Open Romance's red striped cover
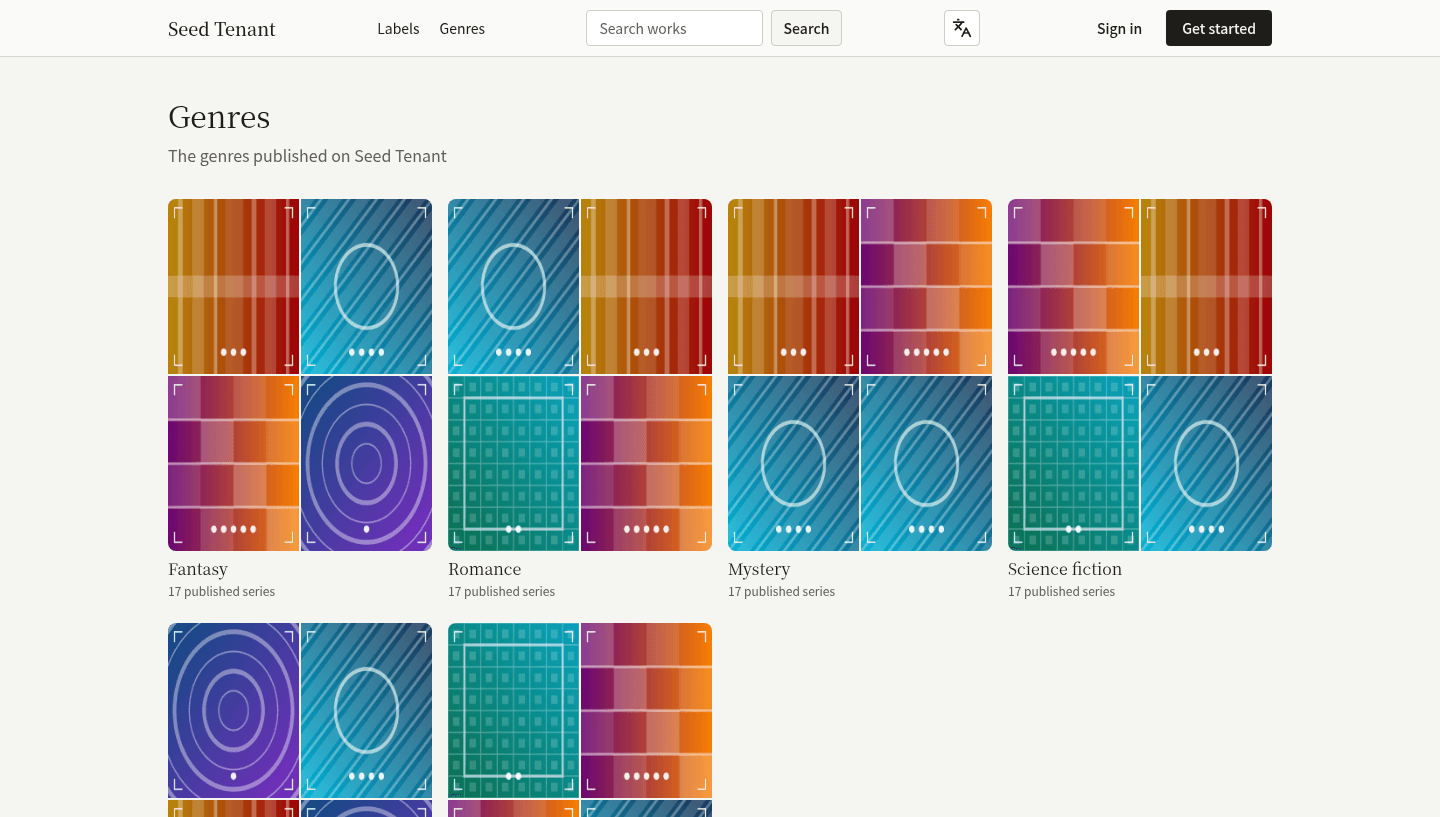The width and height of the screenshot is (1440, 817). [x=646, y=286]
